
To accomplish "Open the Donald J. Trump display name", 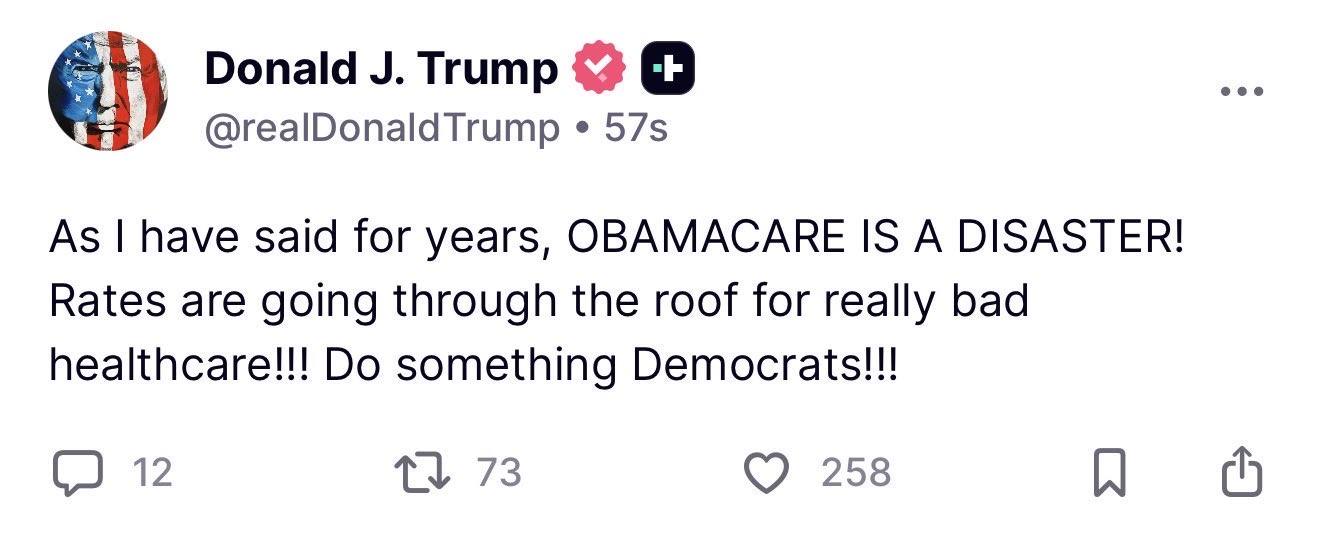I will [x=381, y=69].
